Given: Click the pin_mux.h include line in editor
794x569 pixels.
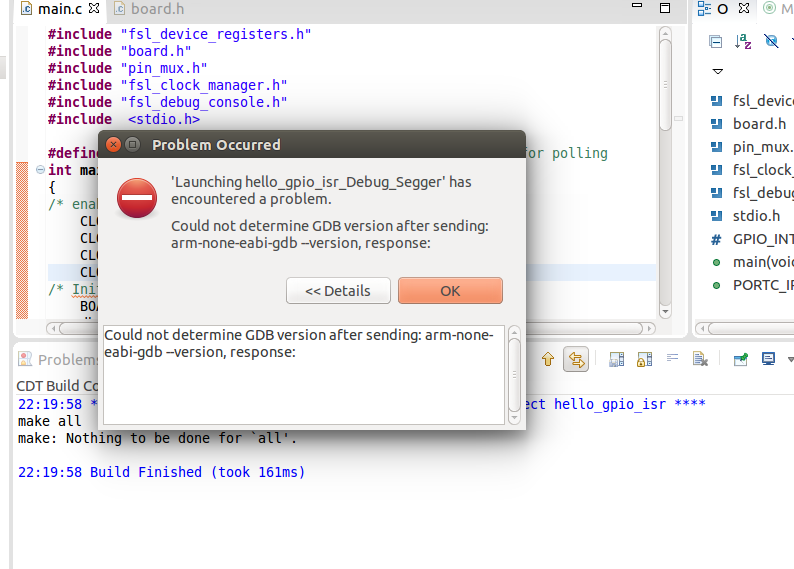Looking at the screenshot, I should click(128, 68).
